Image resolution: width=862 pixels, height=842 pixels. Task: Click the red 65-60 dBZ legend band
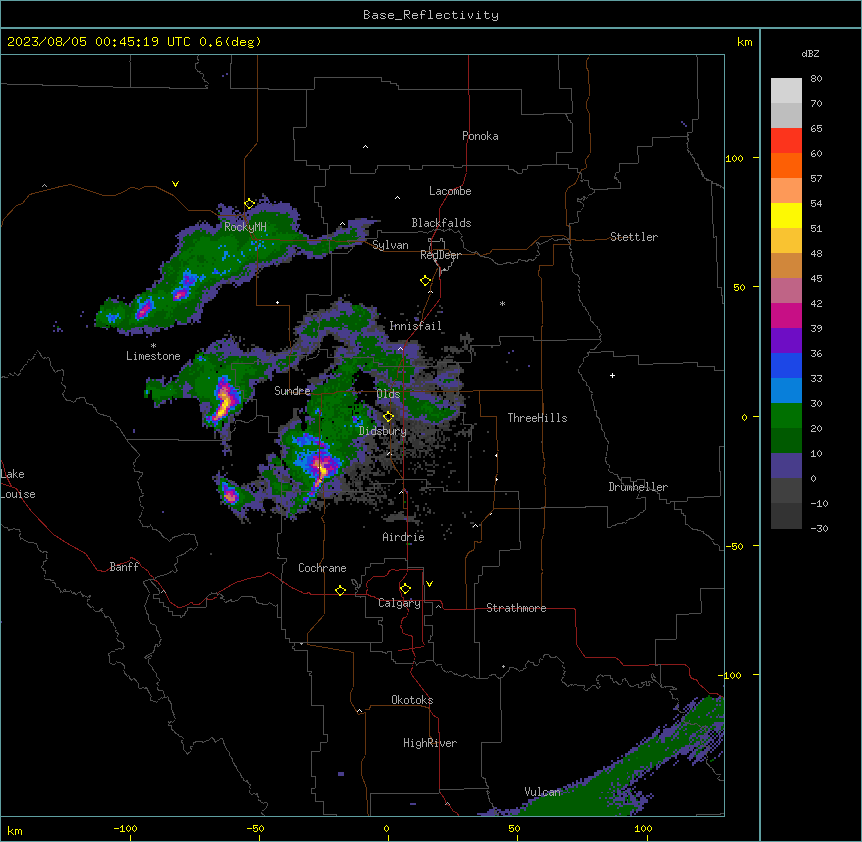click(786, 141)
